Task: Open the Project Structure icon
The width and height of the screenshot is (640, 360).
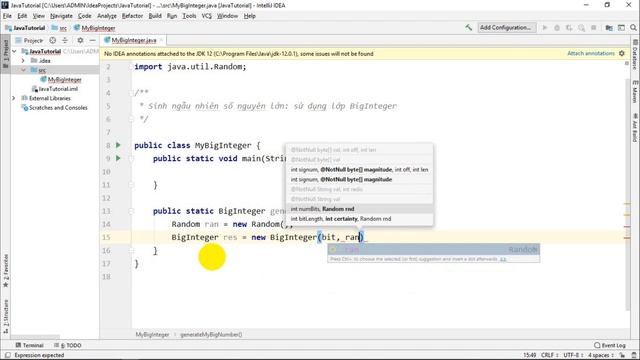Action: point(609,28)
